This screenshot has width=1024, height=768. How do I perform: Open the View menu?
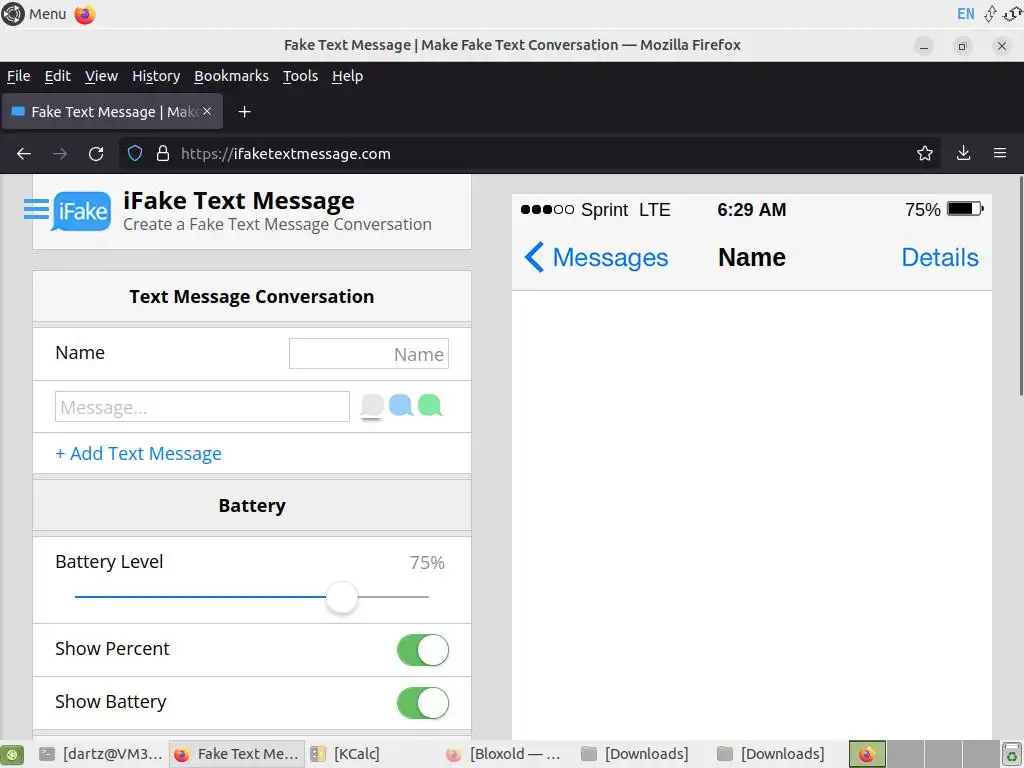(101, 76)
